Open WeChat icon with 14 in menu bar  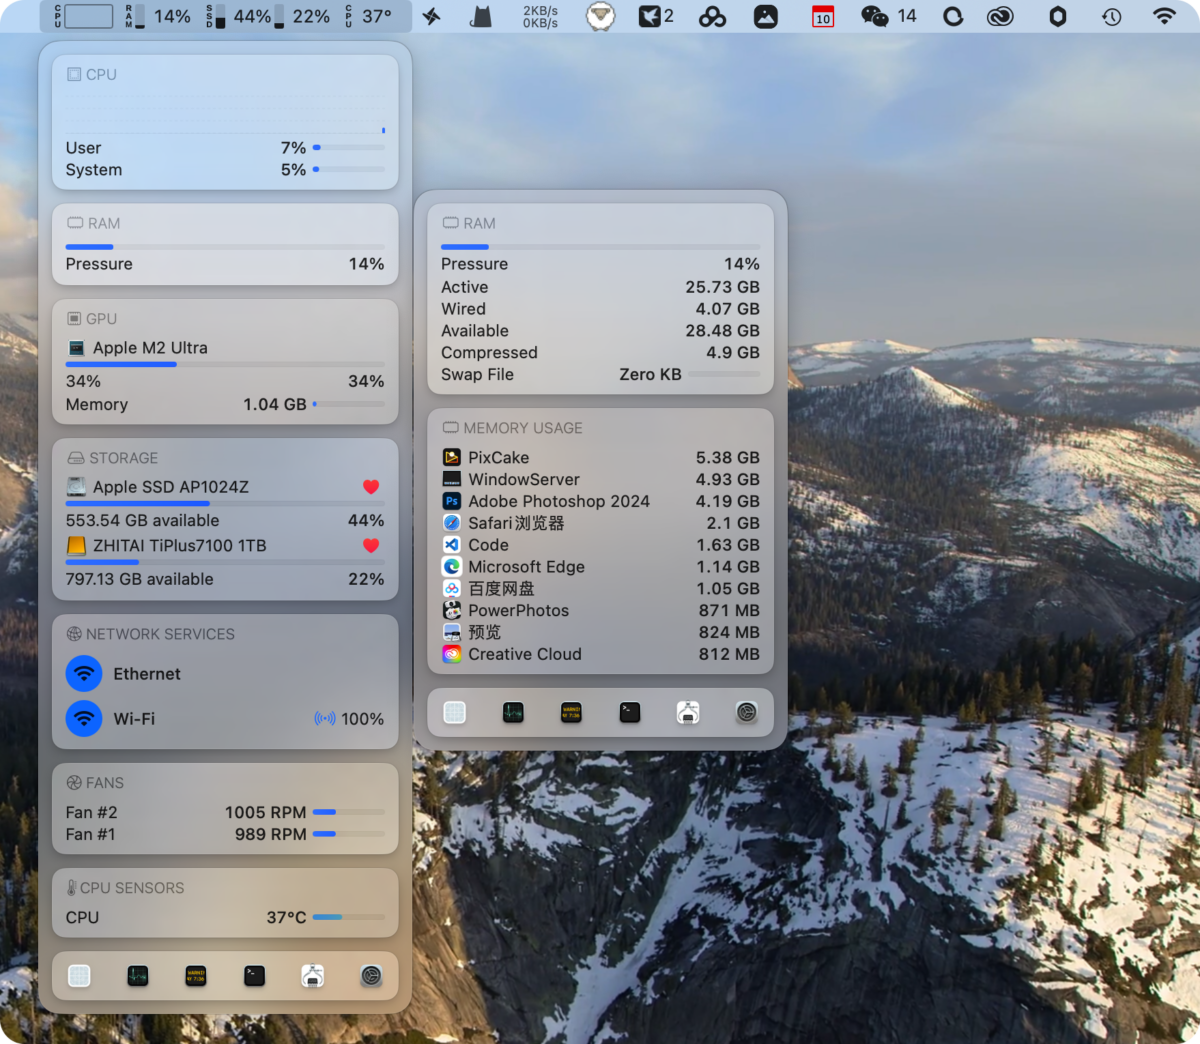pos(889,16)
